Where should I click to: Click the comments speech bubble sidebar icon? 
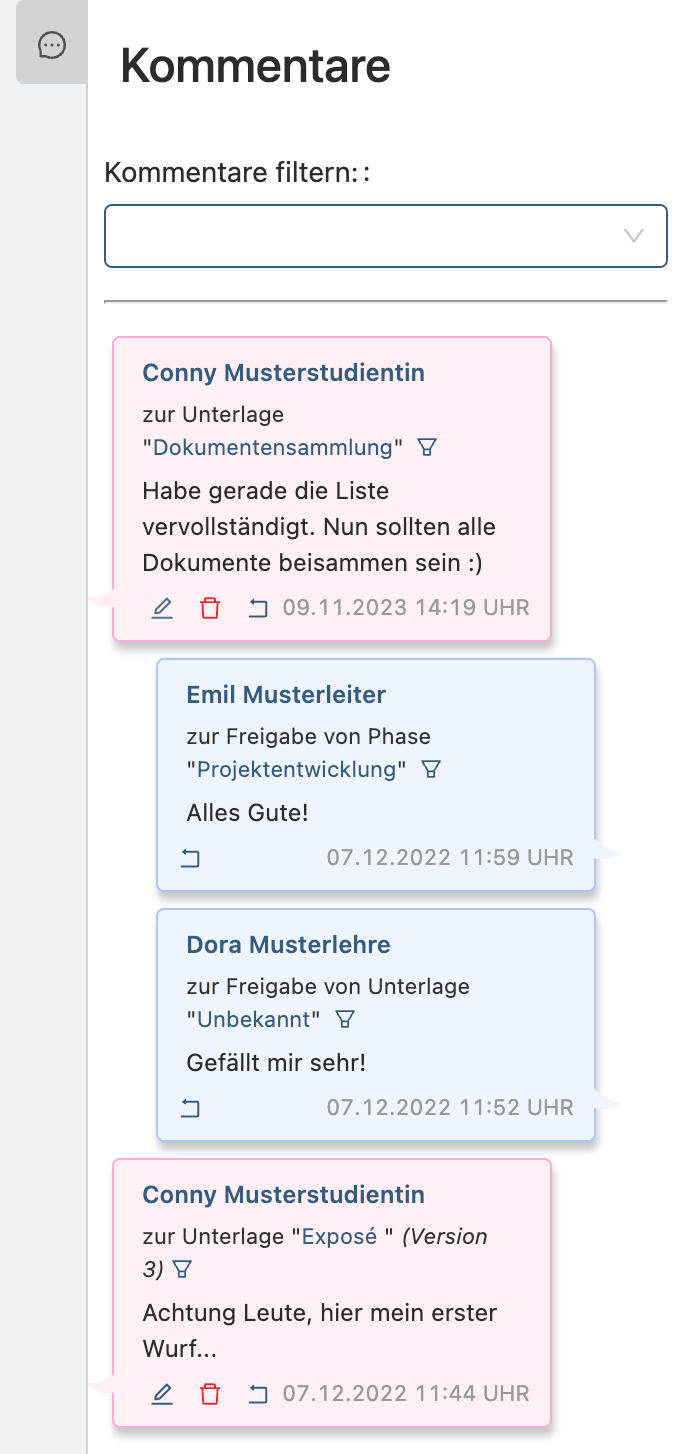click(52, 45)
